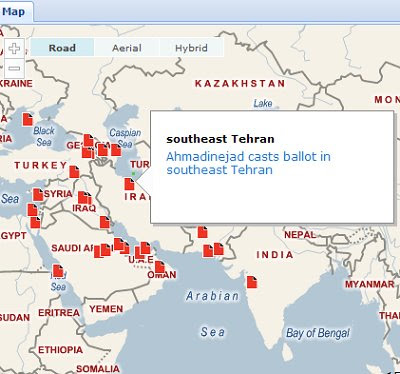Open Ahmadinejad casts ballot article link
400x374 pixels.
point(248,163)
